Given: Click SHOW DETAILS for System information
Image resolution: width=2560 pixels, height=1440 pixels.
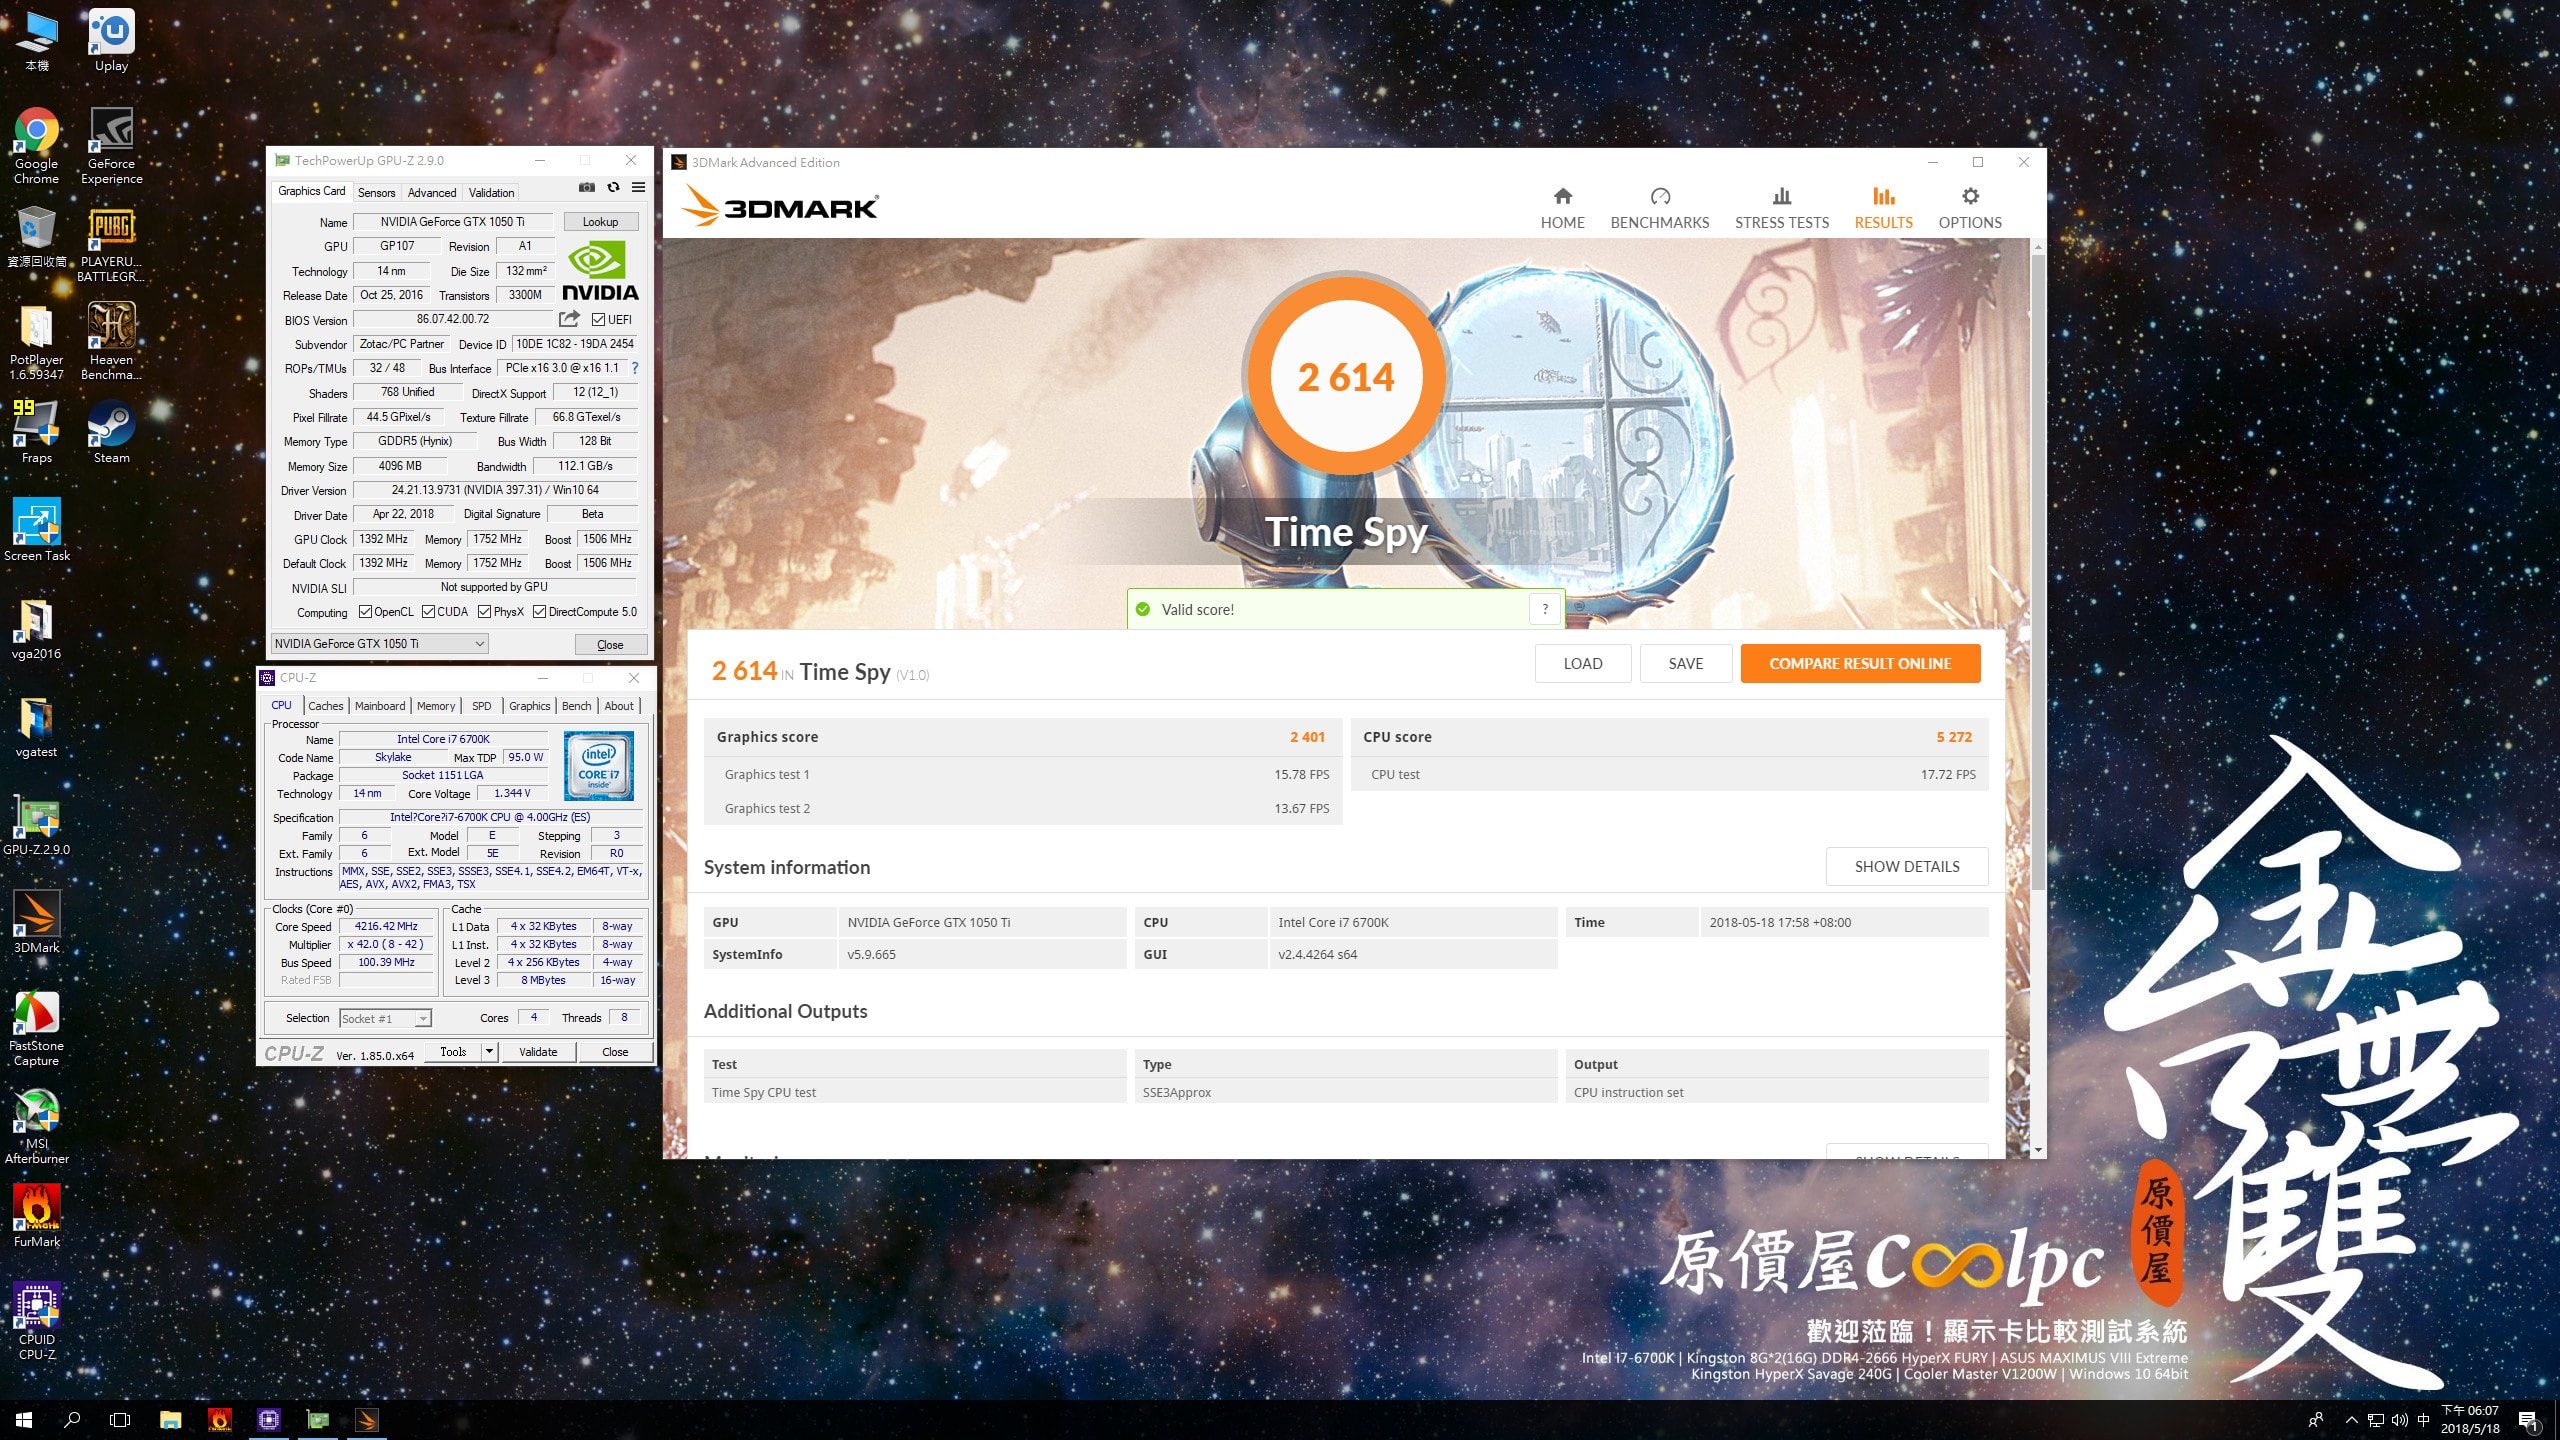Looking at the screenshot, I should (1907, 867).
